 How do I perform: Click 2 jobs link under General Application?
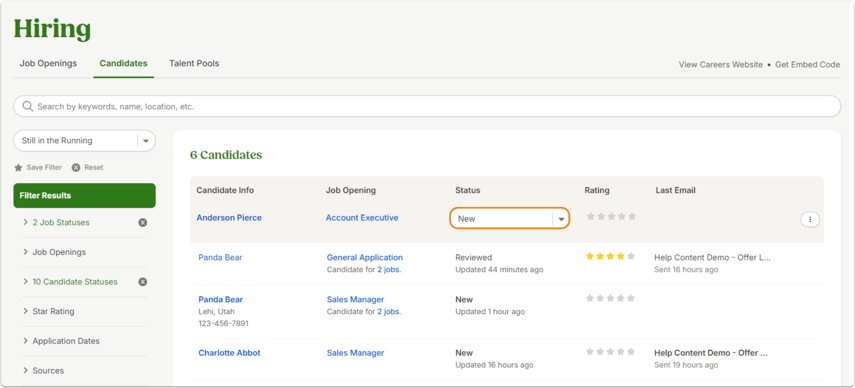[389, 269]
